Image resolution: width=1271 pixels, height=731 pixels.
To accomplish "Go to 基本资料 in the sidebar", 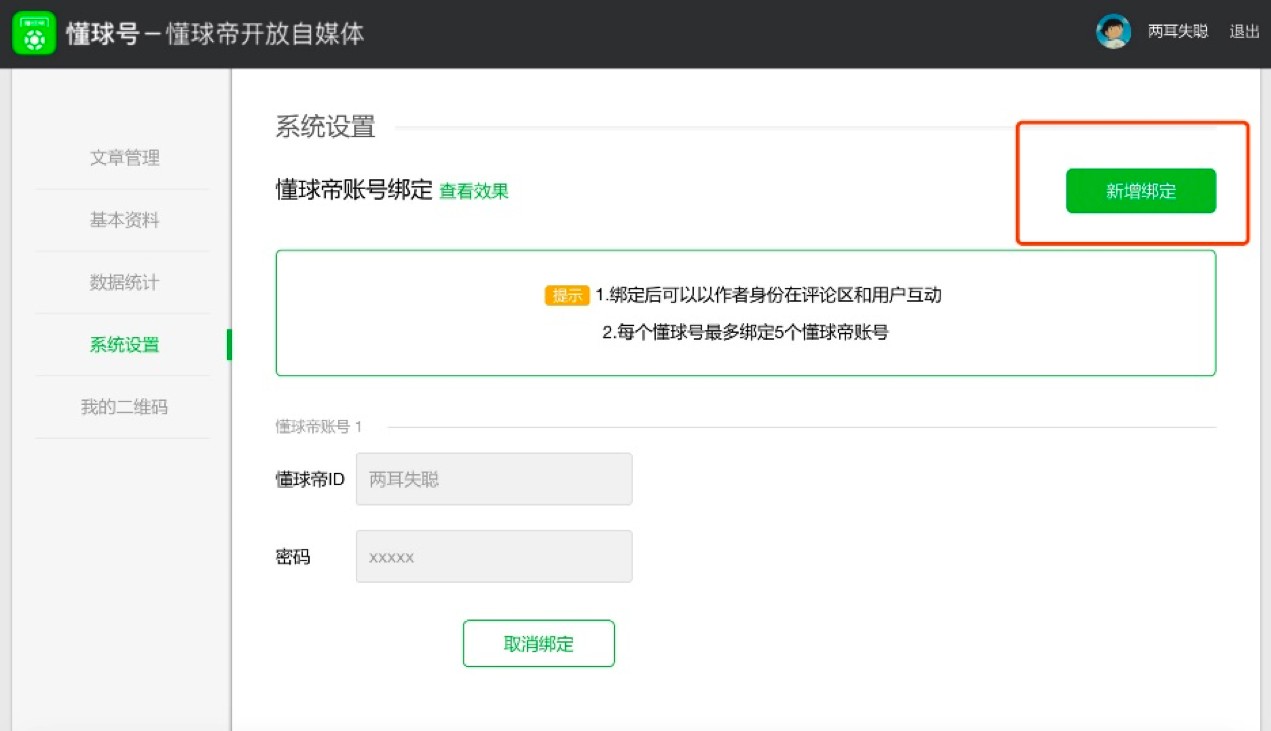I will 124,220.
